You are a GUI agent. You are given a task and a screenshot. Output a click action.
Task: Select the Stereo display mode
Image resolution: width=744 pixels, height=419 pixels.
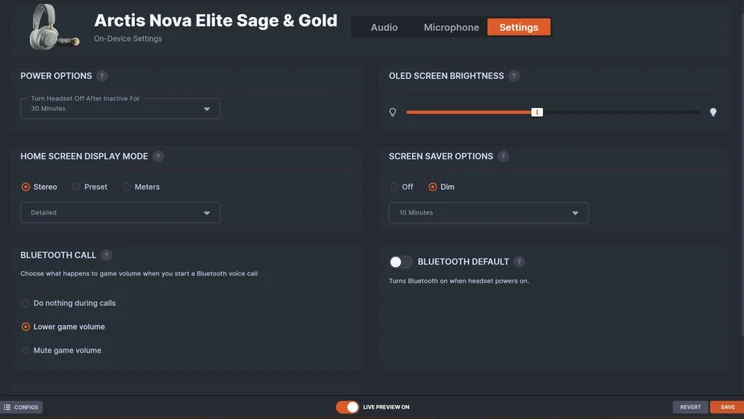tap(39, 187)
